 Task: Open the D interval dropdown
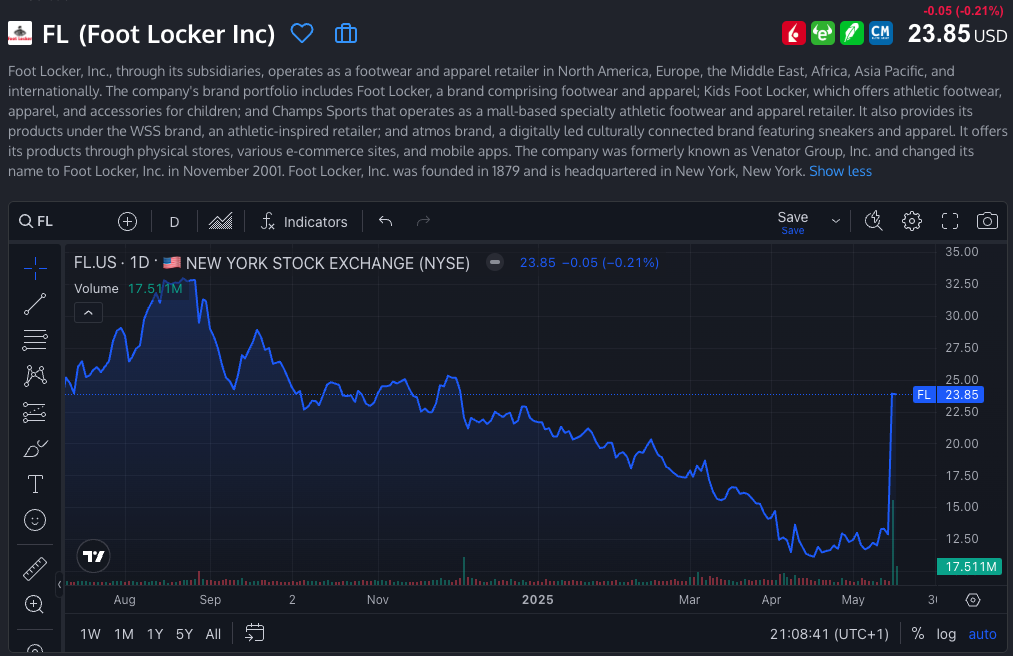click(174, 221)
